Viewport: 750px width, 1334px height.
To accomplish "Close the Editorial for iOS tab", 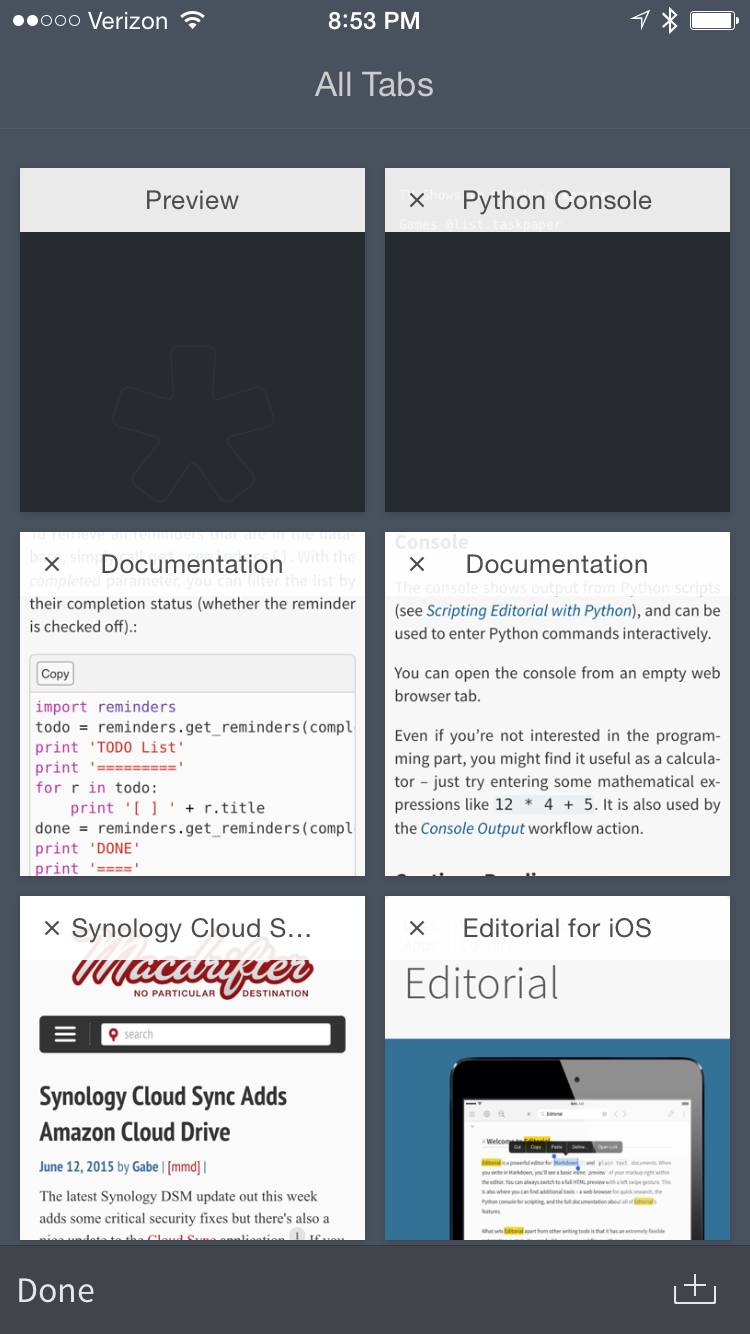I will tap(417, 928).
